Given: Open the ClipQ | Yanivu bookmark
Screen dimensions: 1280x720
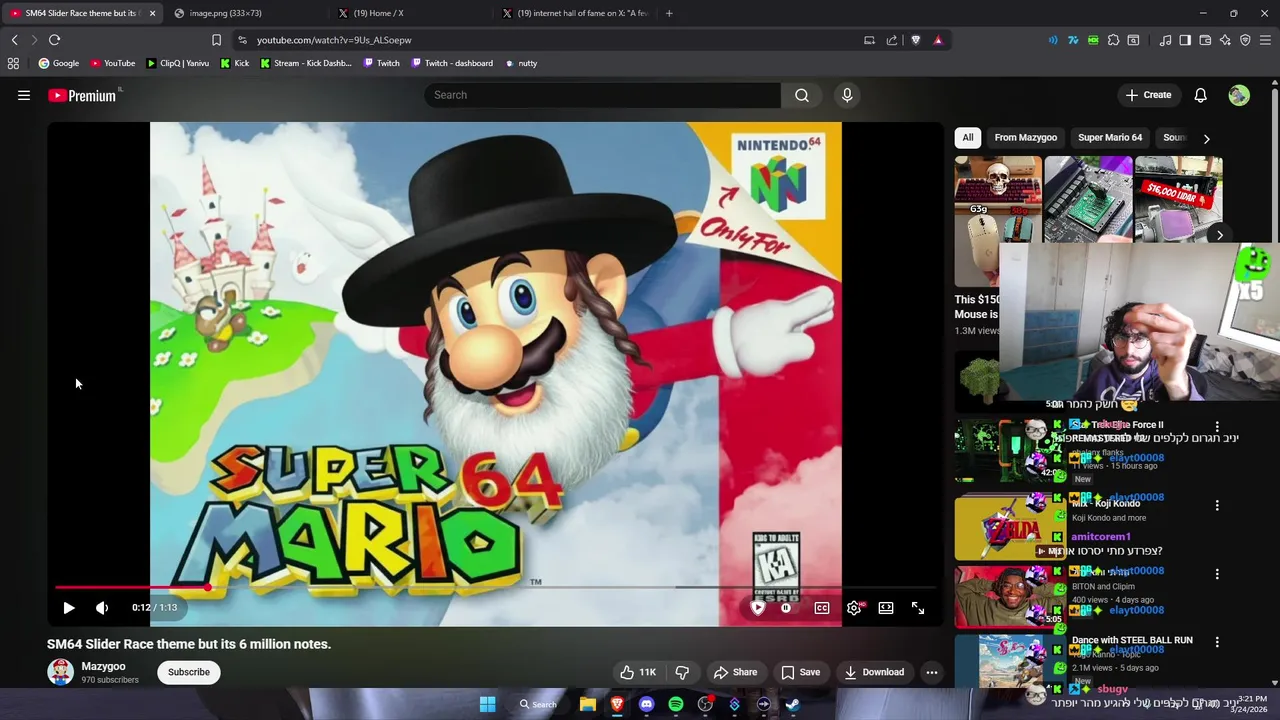Looking at the screenshot, I should pyautogui.click(x=178, y=63).
